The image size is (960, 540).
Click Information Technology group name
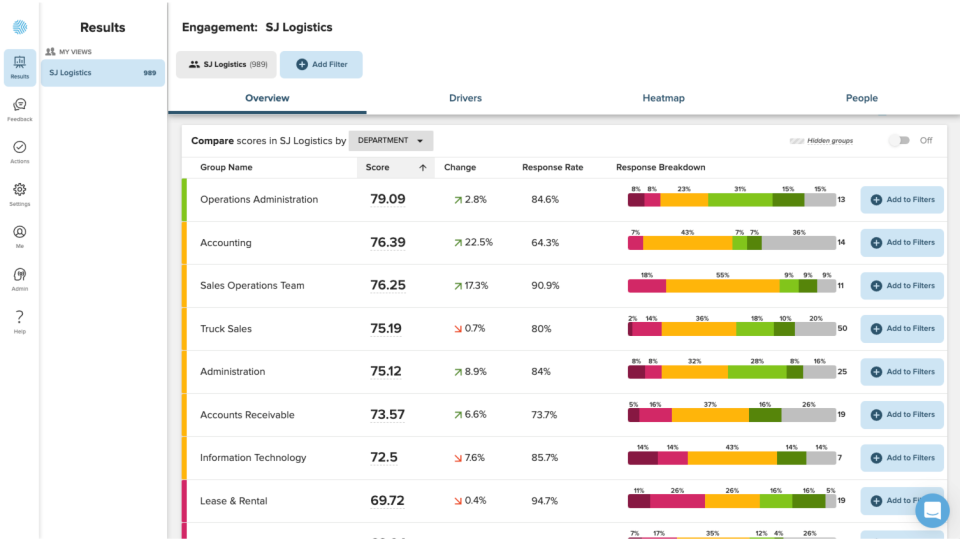coord(253,458)
